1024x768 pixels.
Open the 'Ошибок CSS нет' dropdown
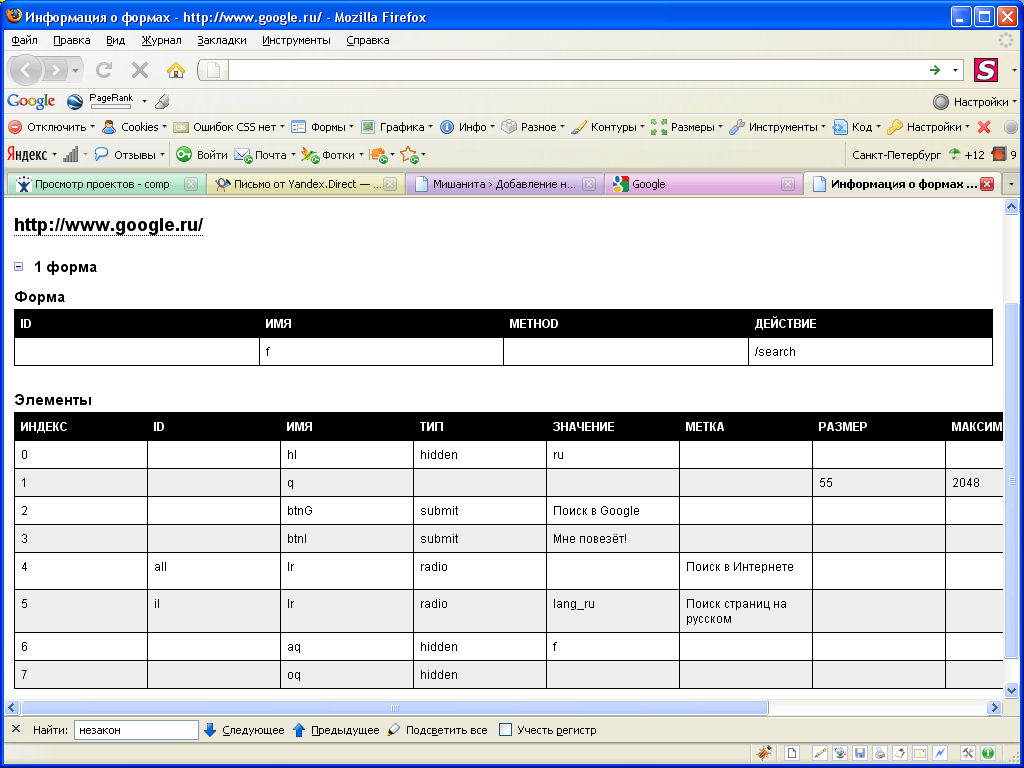[x=229, y=127]
